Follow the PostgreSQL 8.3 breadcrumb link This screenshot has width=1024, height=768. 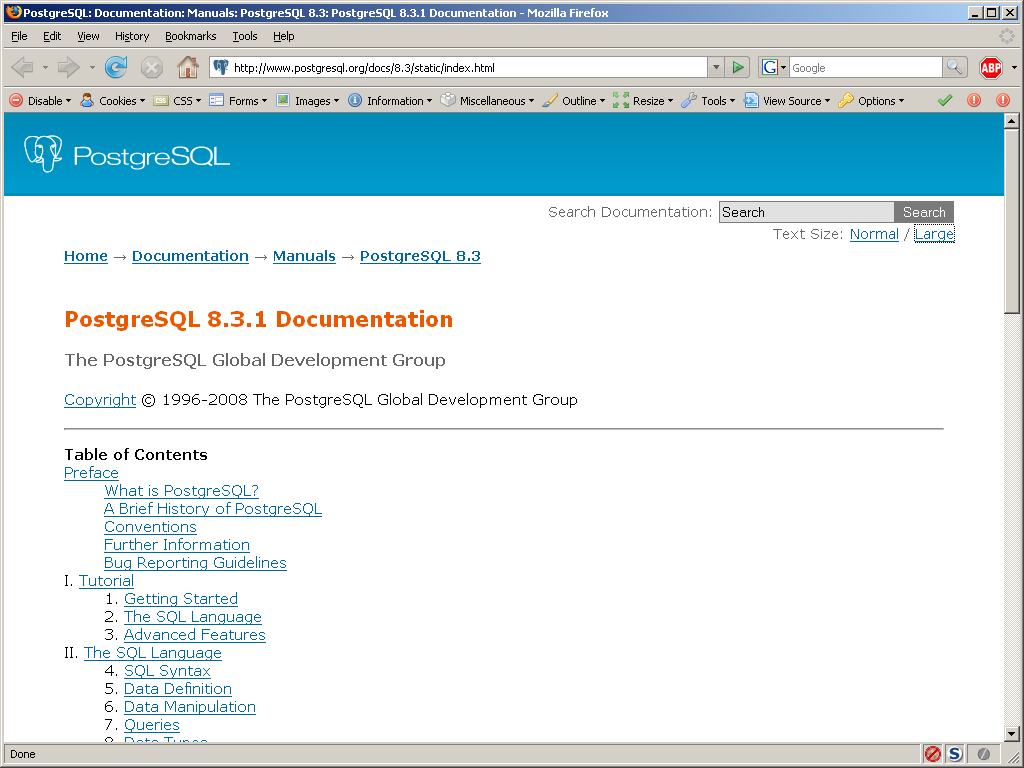click(420, 256)
